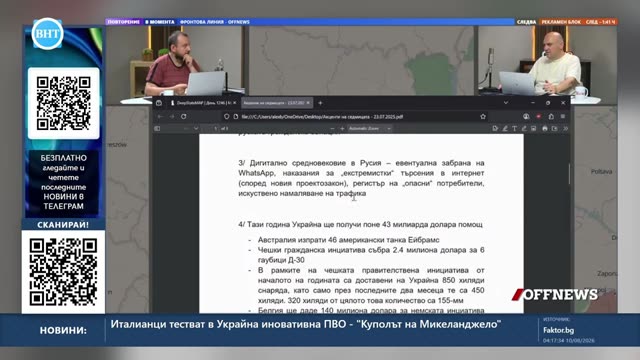Open the extensions puzzle icon
The height and width of the screenshot is (360, 640).
pyautogui.click(x=551, y=116)
